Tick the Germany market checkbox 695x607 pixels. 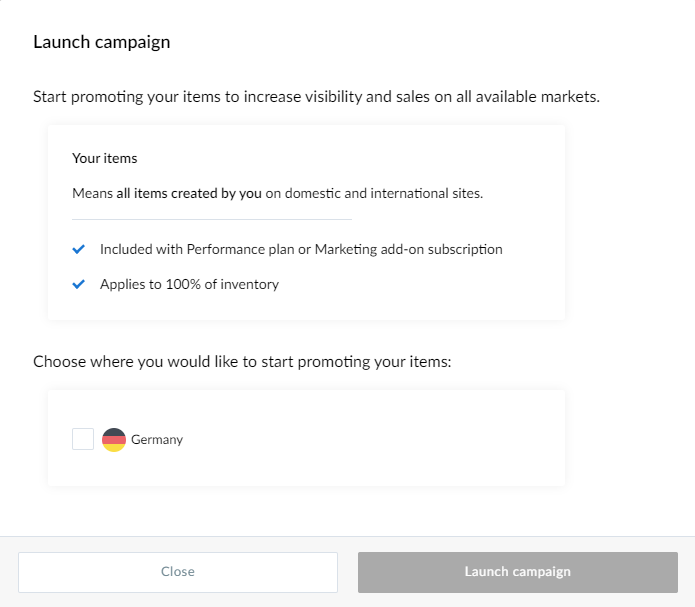pyautogui.click(x=83, y=439)
